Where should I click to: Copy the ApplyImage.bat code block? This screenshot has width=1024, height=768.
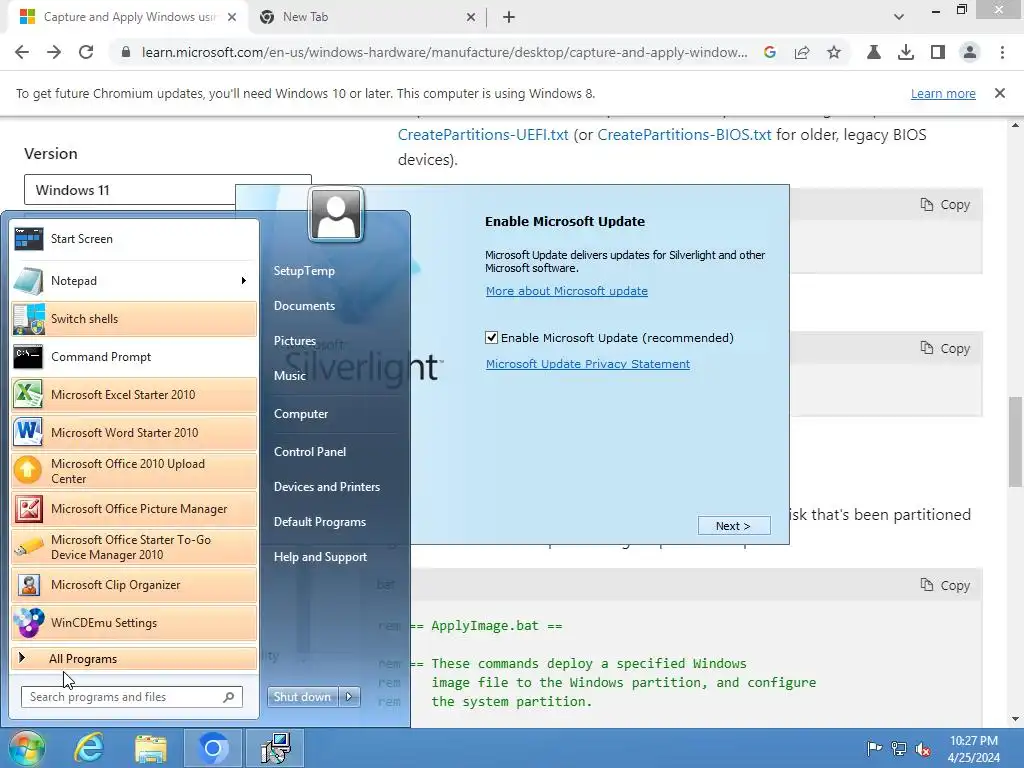pyautogui.click(x=946, y=585)
